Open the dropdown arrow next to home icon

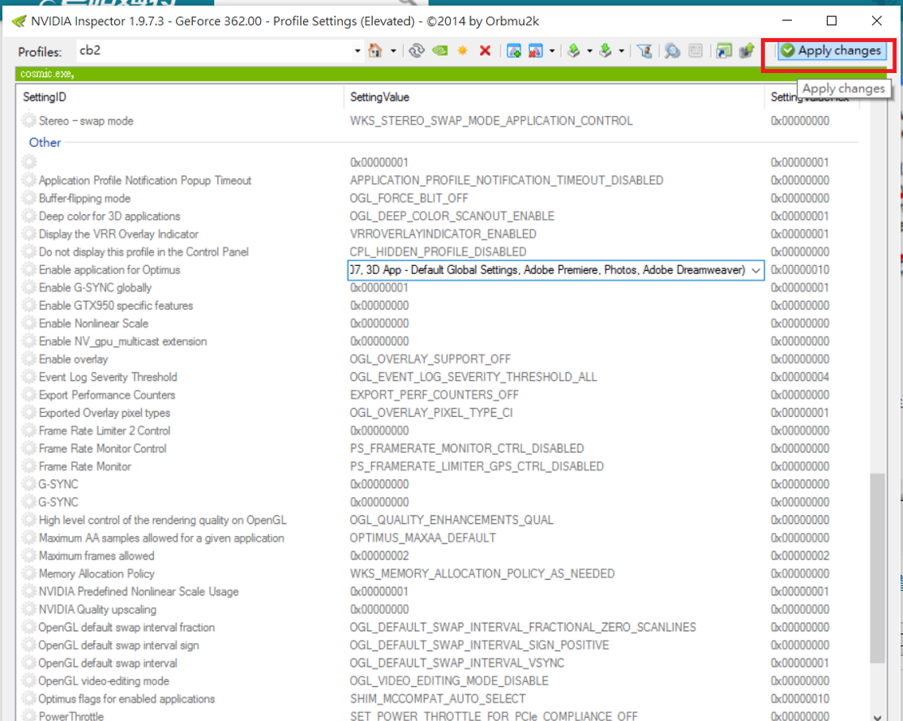pos(393,51)
